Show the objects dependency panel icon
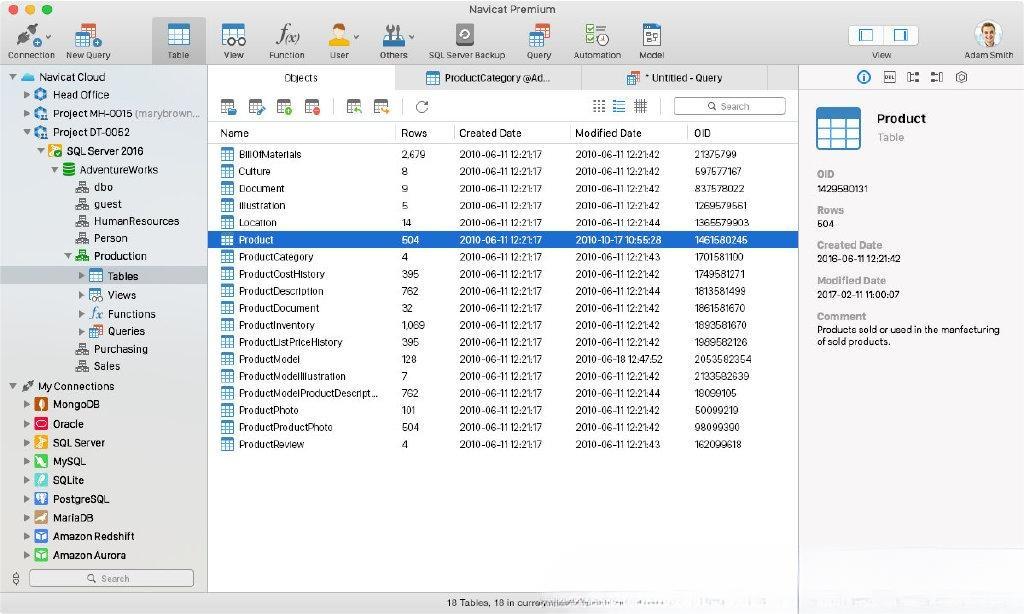Viewport: 1024px width, 614px height. 913,77
